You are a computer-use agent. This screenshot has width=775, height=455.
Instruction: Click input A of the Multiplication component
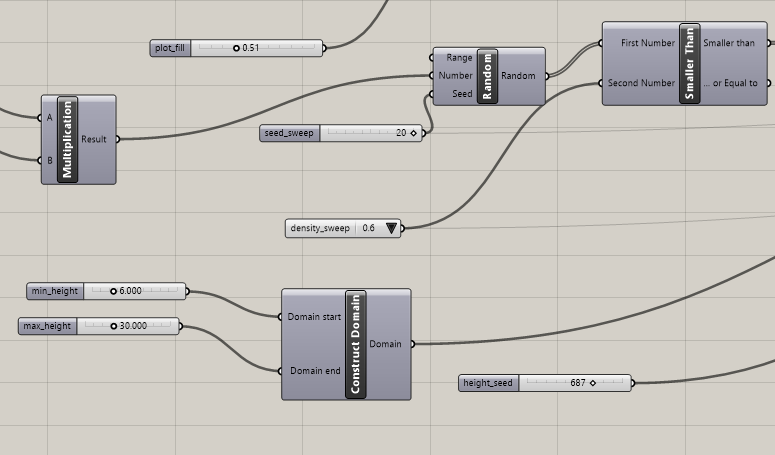tap(49, 118)
